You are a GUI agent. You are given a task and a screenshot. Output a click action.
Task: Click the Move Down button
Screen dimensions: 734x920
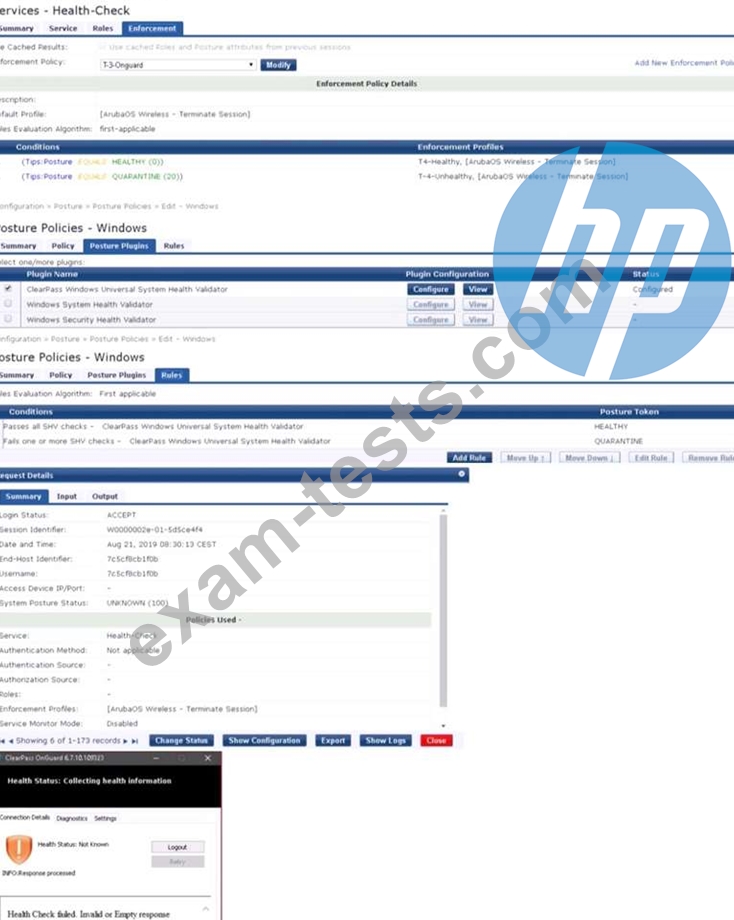coord(589,458)
